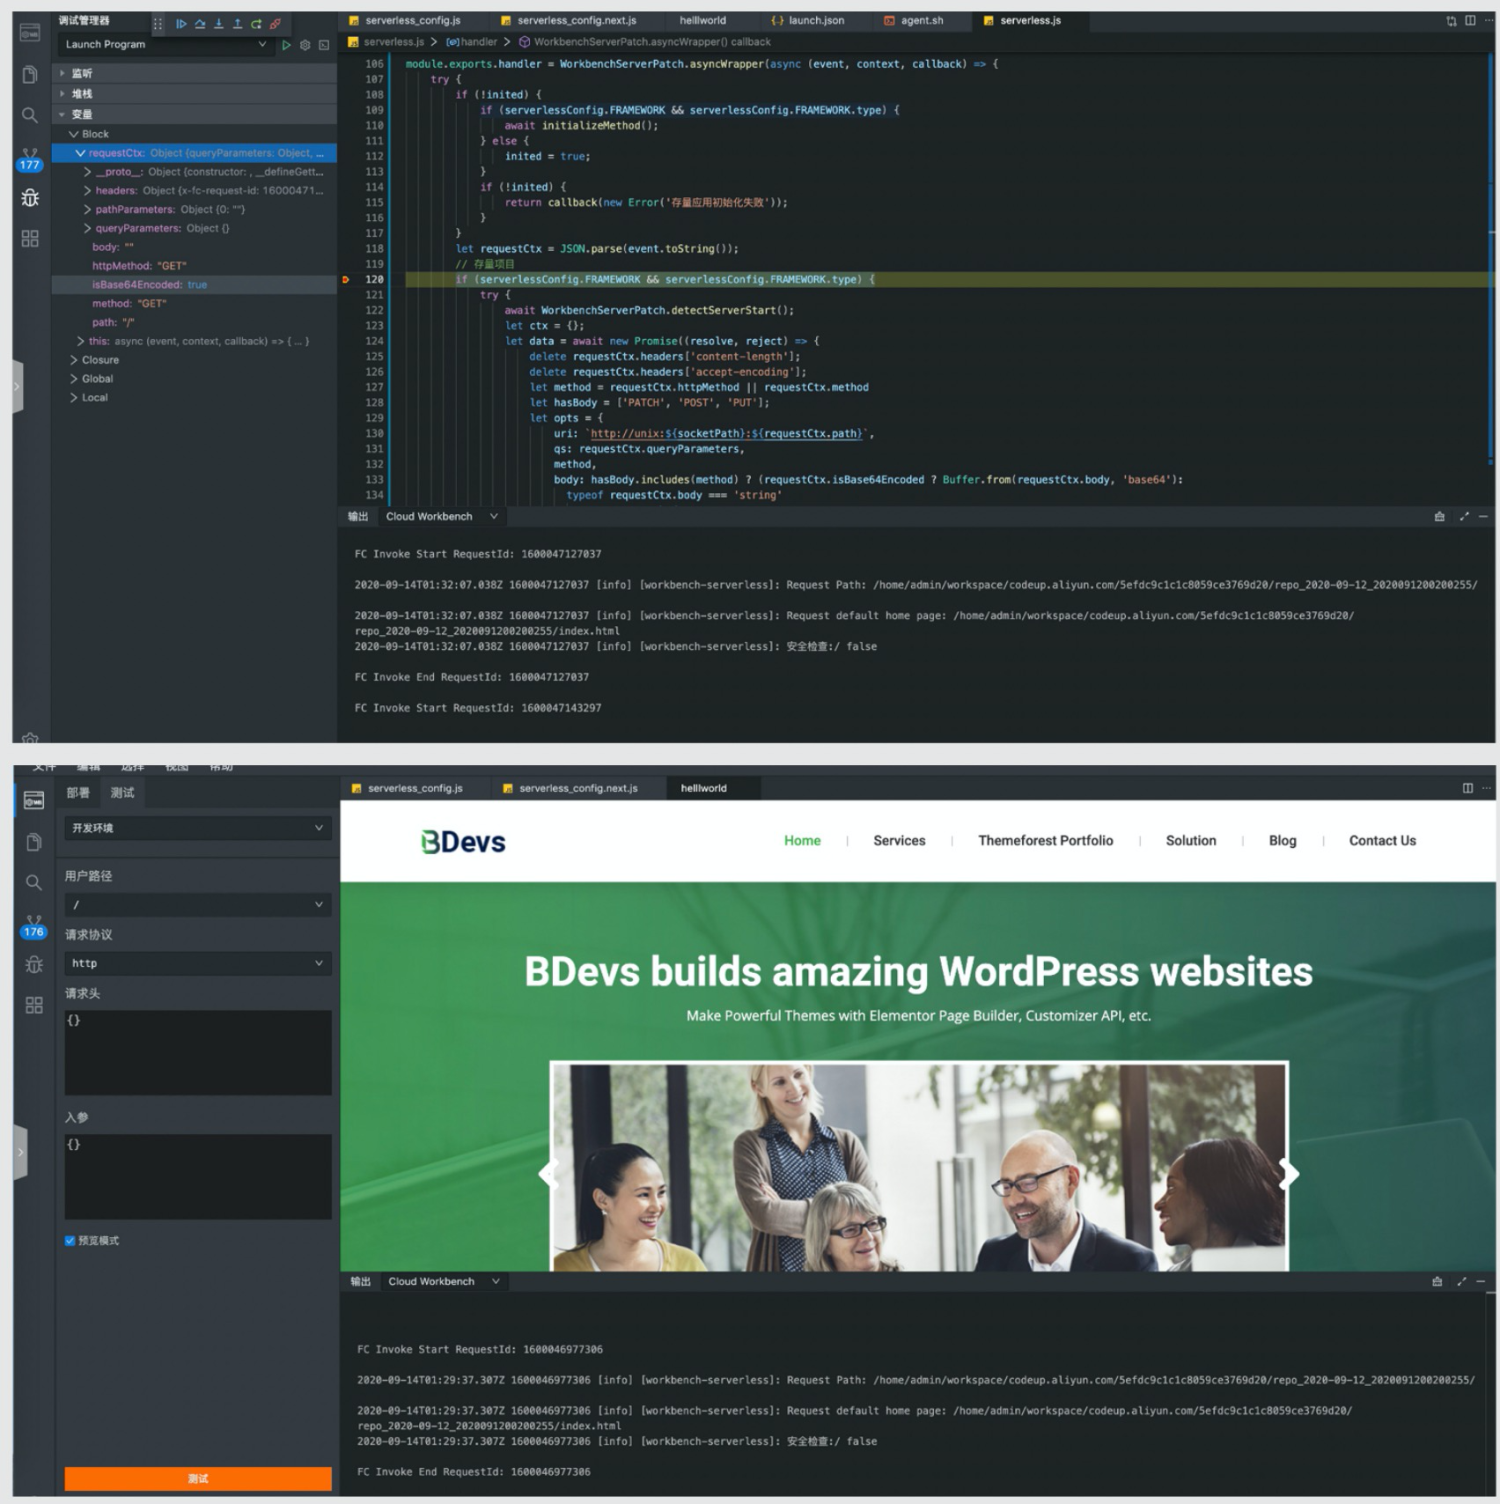Open the Launch Program configuration dropdown
The height and width of the screenshot is (1504, 1500).
pyautogui.click(x=166, y=45)
